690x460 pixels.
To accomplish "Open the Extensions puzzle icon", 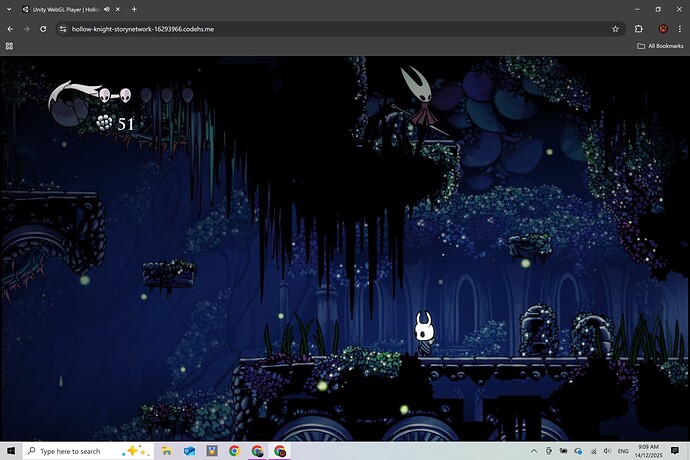I will pyautogui.click(x=639, y=29).
